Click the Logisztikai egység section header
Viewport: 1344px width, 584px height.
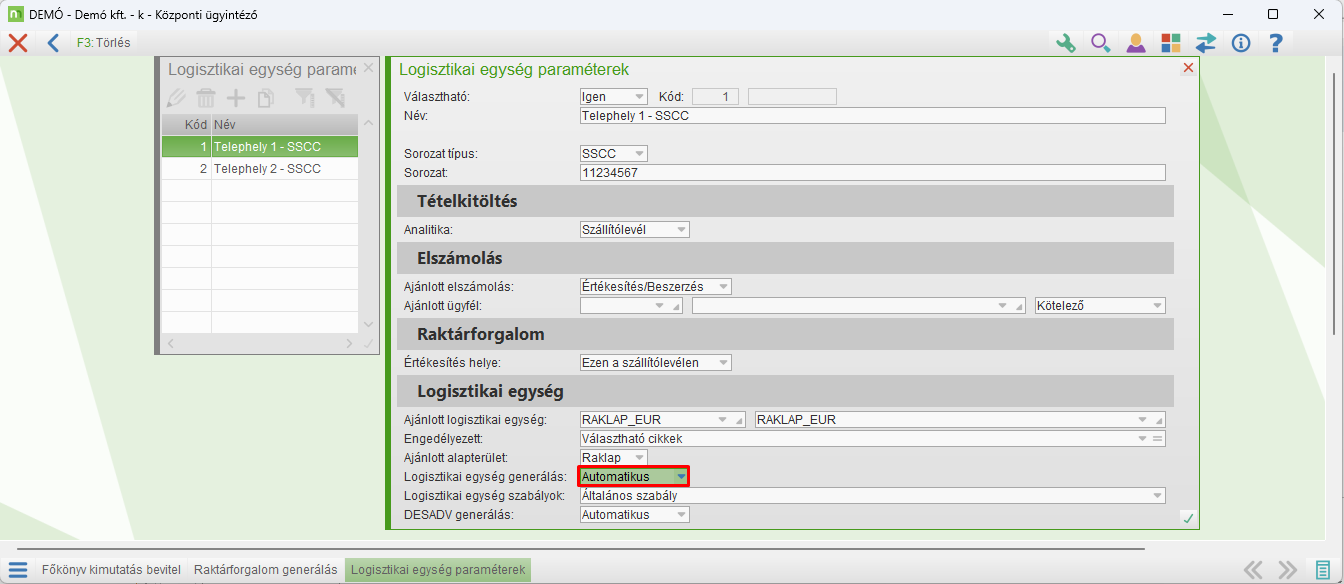786,391
